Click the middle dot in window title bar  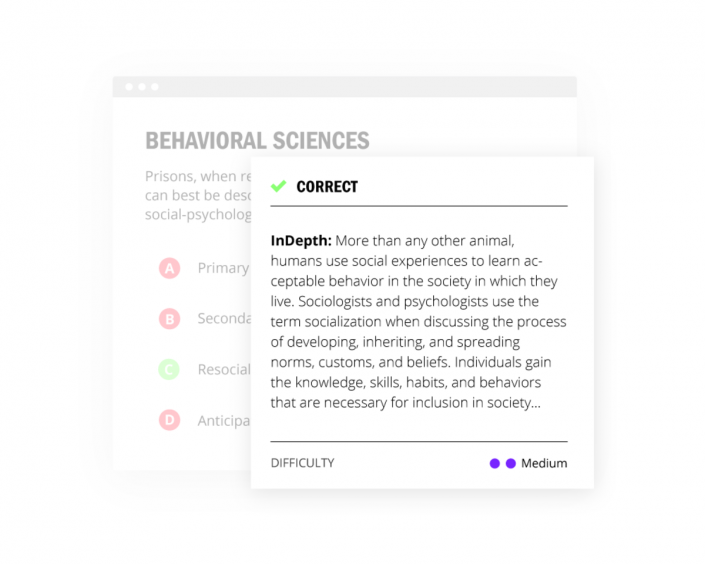(142, 87)
